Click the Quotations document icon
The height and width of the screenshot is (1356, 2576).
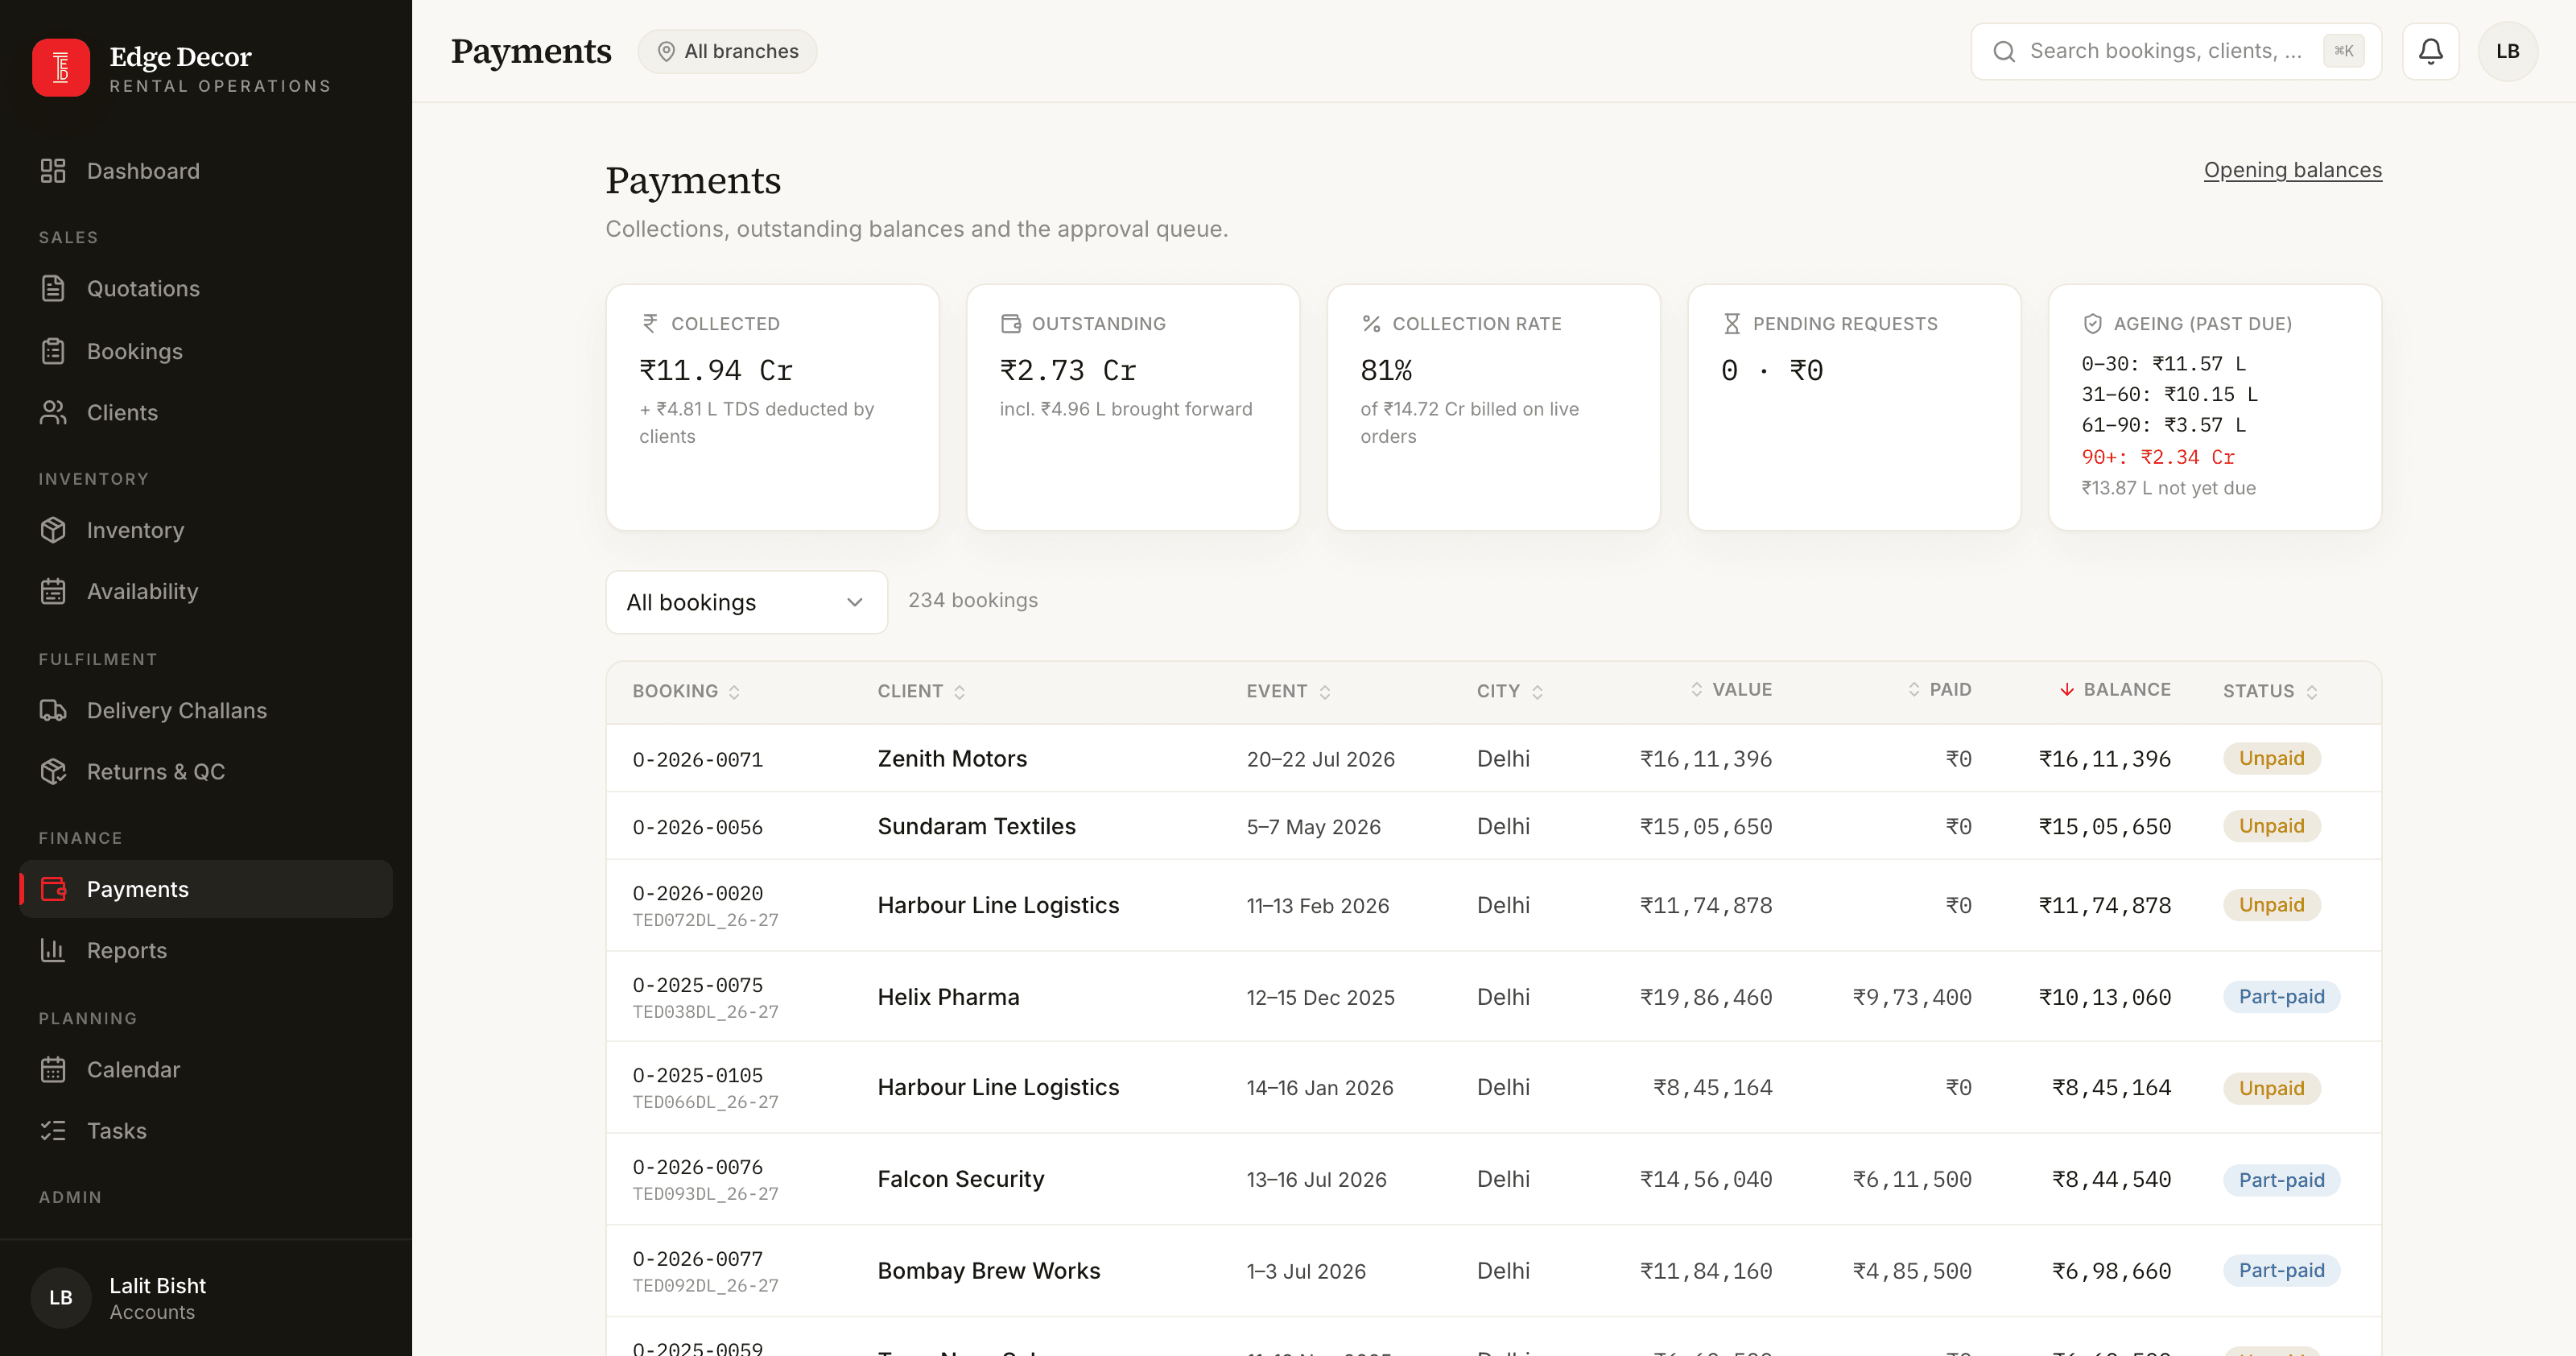(x=53, y=289)
